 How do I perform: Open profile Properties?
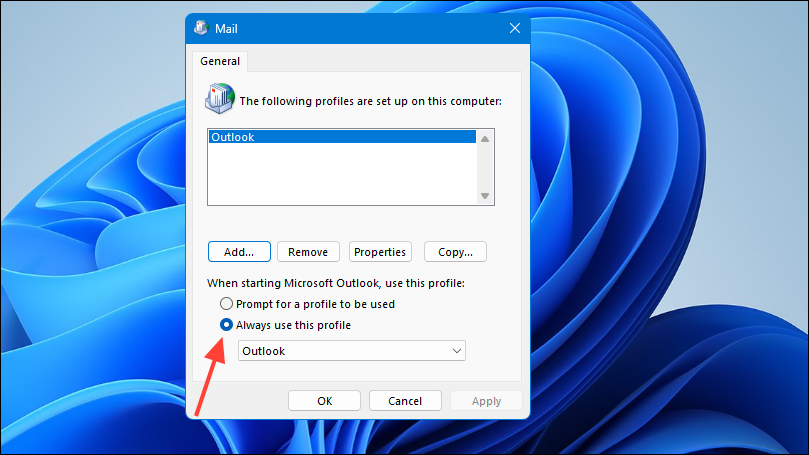pyautogui.click(x=380, y=252)
